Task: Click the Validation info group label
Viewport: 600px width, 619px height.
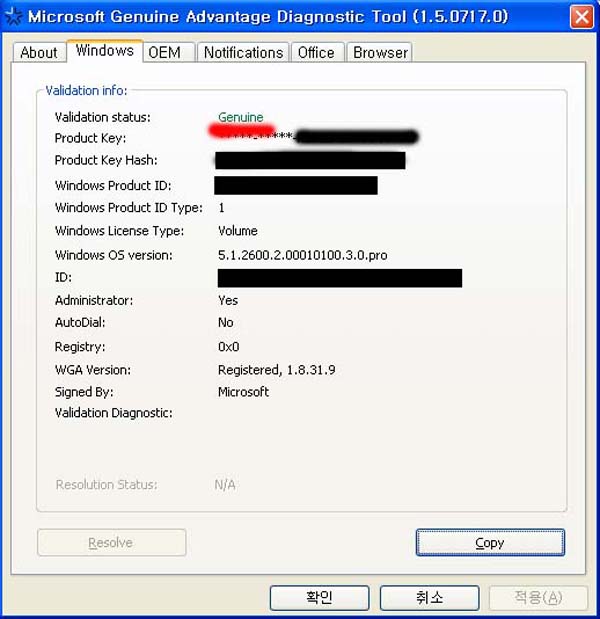Action: click(86, 90)
